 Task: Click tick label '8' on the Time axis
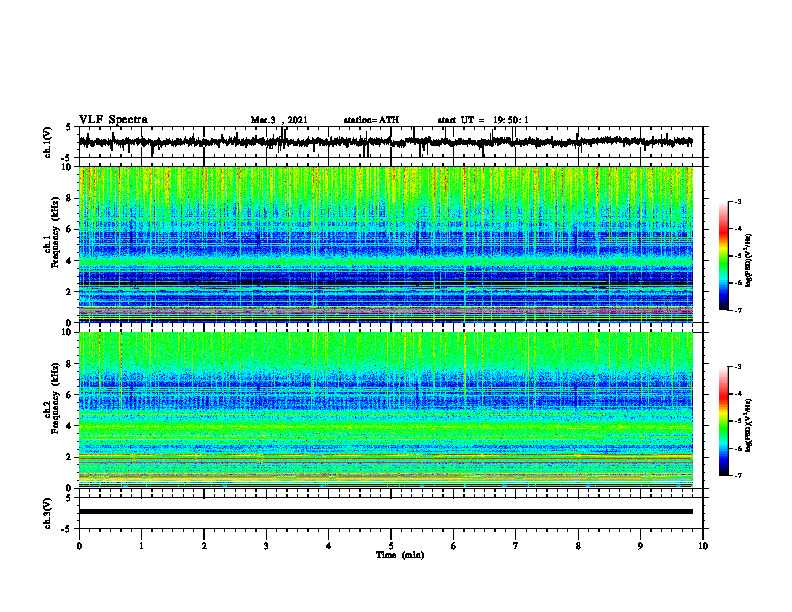(x=578, y=546)
